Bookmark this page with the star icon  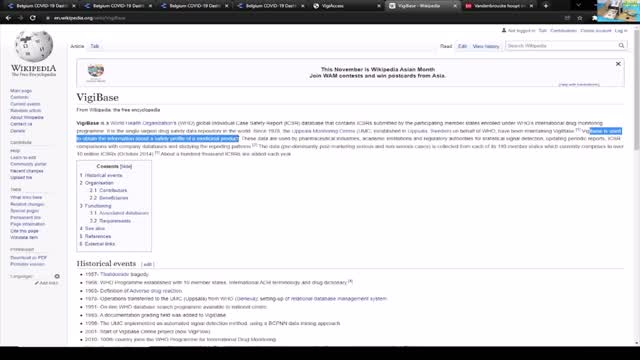(x=580, y=18)
